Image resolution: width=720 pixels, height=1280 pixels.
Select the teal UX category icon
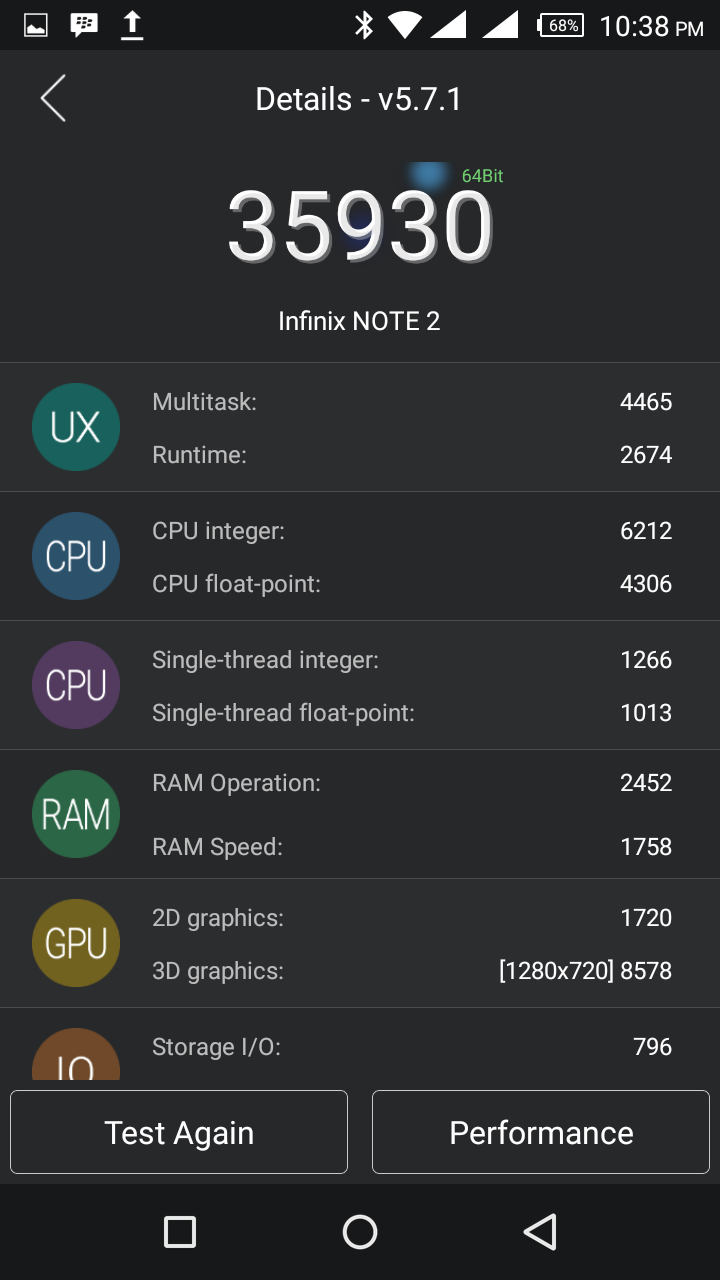pos(76,427)
